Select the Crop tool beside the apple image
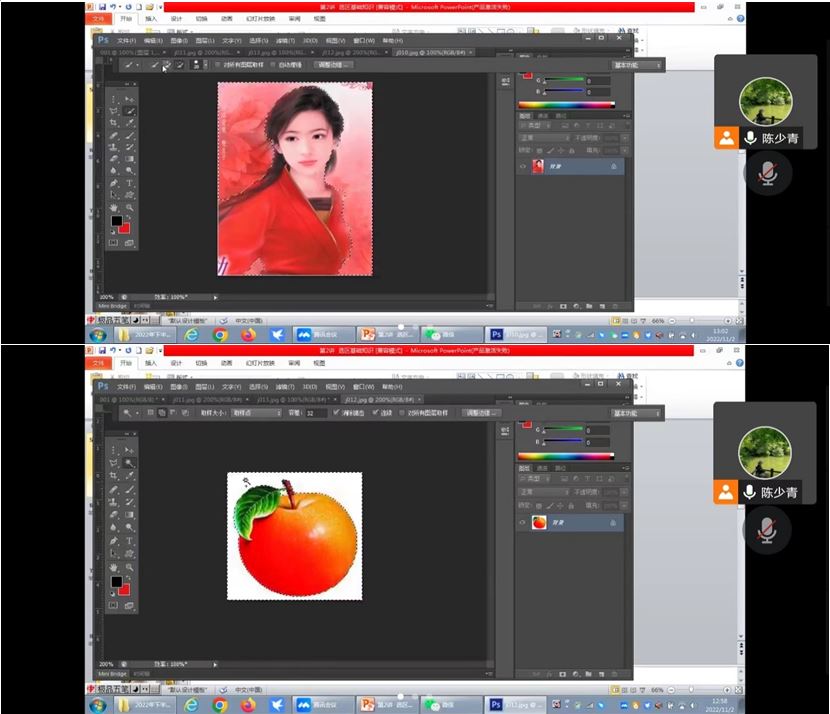This screenshot has height=714, width=830. pos(113,476)
